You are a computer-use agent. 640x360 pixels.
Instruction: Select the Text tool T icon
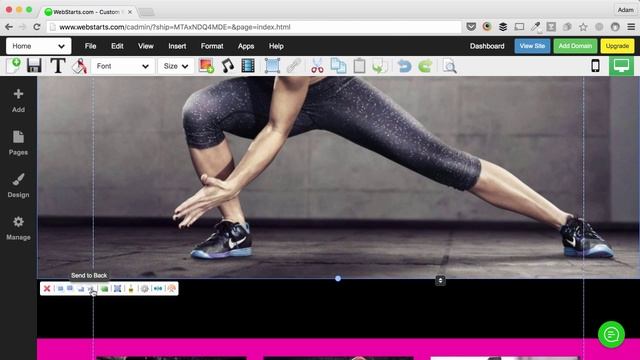[58, 66]
